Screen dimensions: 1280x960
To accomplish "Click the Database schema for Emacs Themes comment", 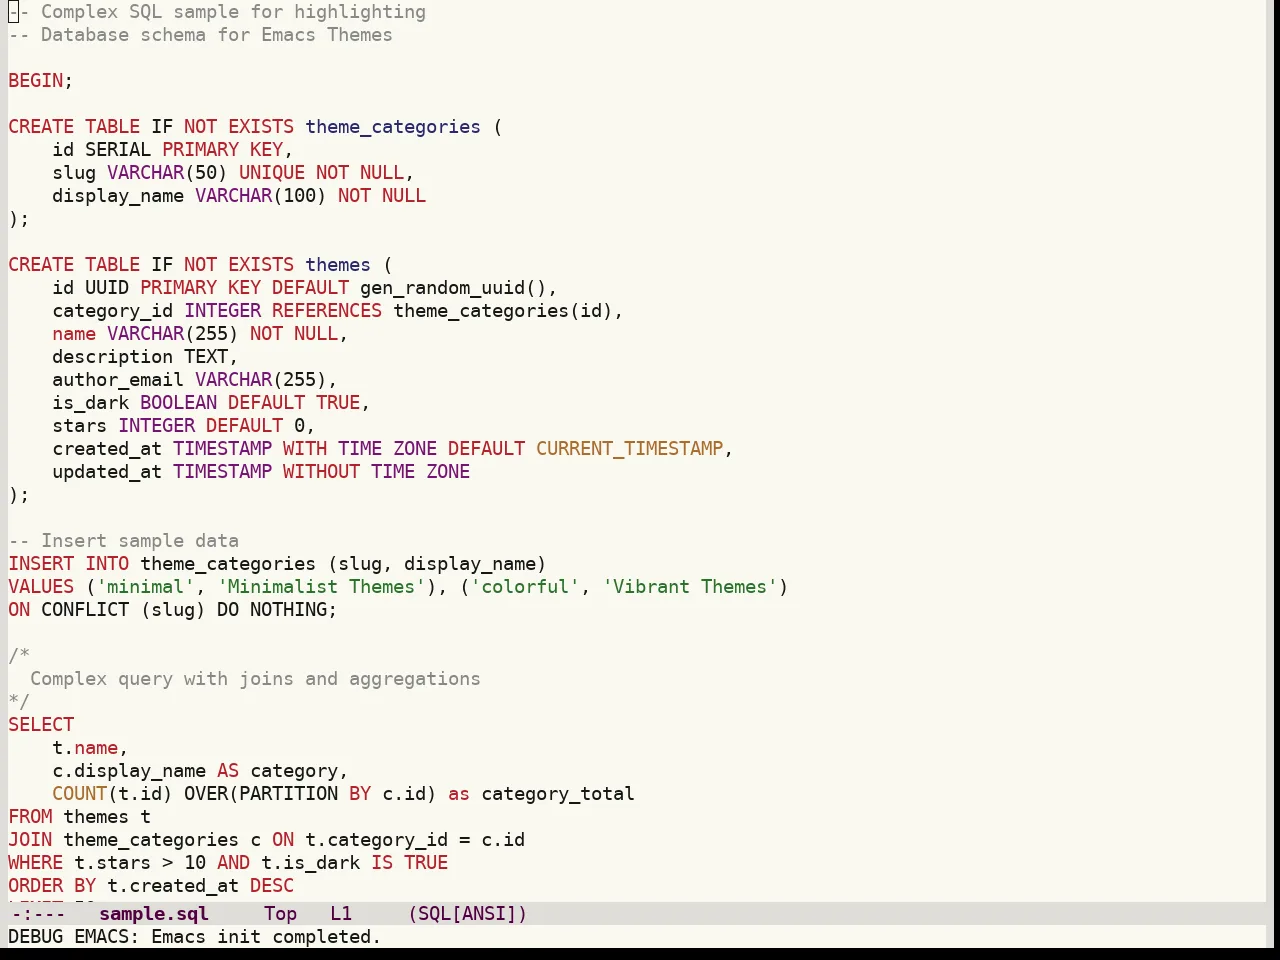I will pyautogui.click(x=200, y=35).
